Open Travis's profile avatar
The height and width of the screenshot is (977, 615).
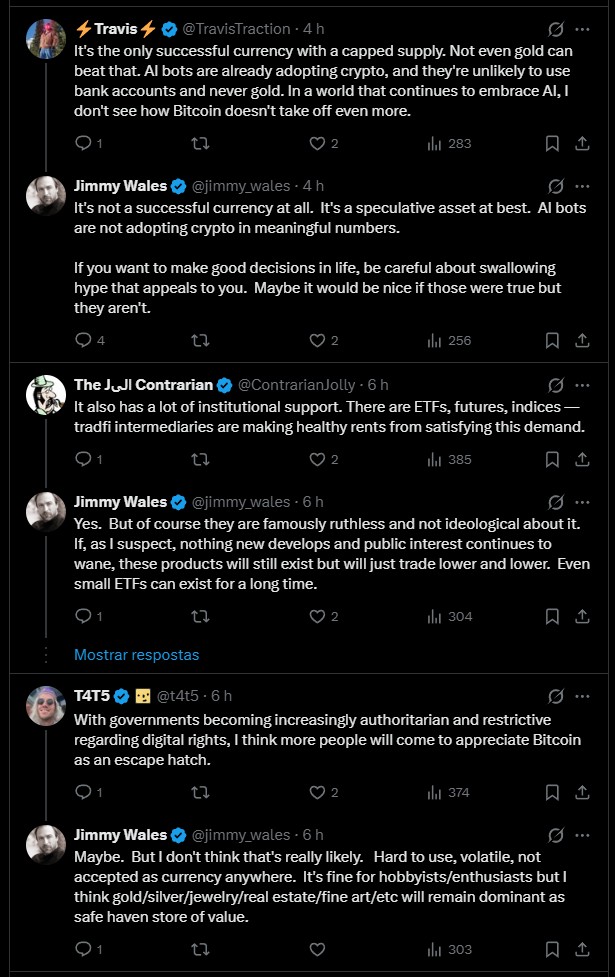click(46, 38)
